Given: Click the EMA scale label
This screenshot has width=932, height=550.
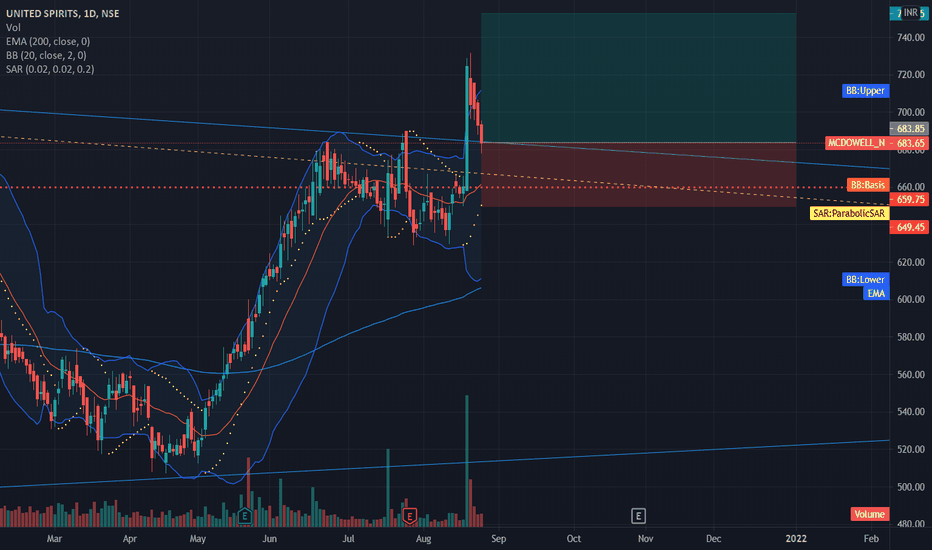Looking at the screenshot, I should coord(876,293).
